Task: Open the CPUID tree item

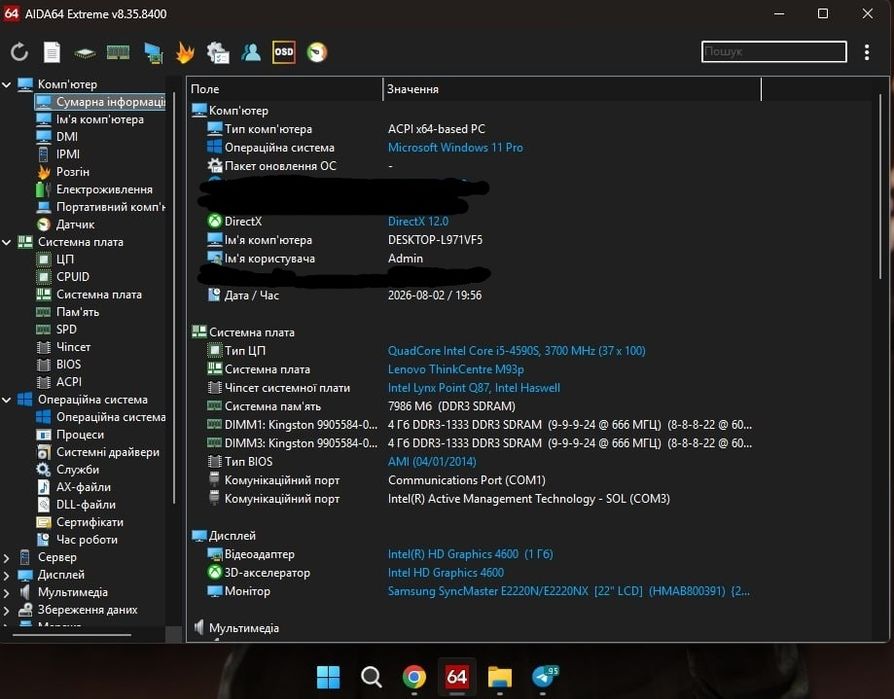Action: pyautogui.click(x=63, y=277)
